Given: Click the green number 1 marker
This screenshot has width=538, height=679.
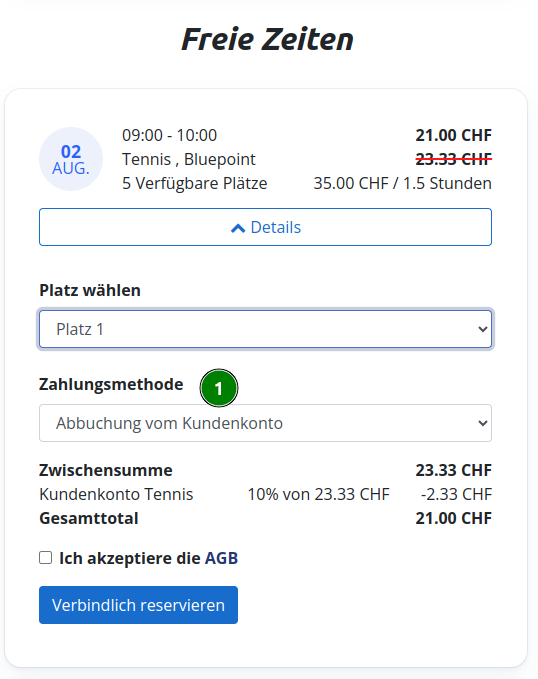Looking at the screenshot, I should 219,388.
